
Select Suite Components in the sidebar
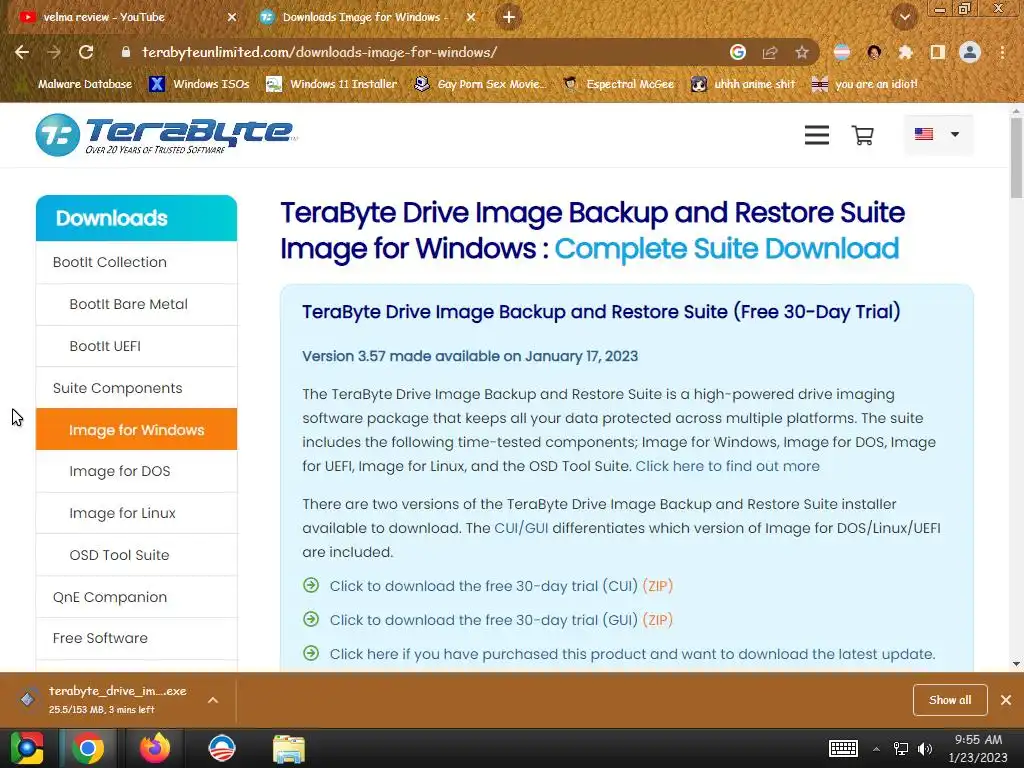click(x=136, y=388)
